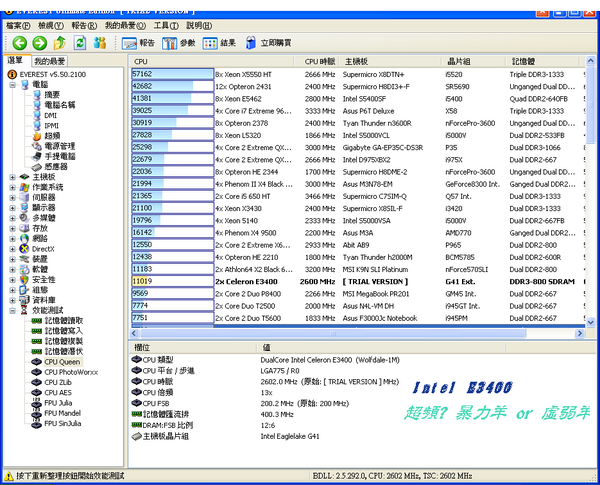600x485 pixels.
Task: Expand the 多媒體 tree node
Action: [12, 218]
